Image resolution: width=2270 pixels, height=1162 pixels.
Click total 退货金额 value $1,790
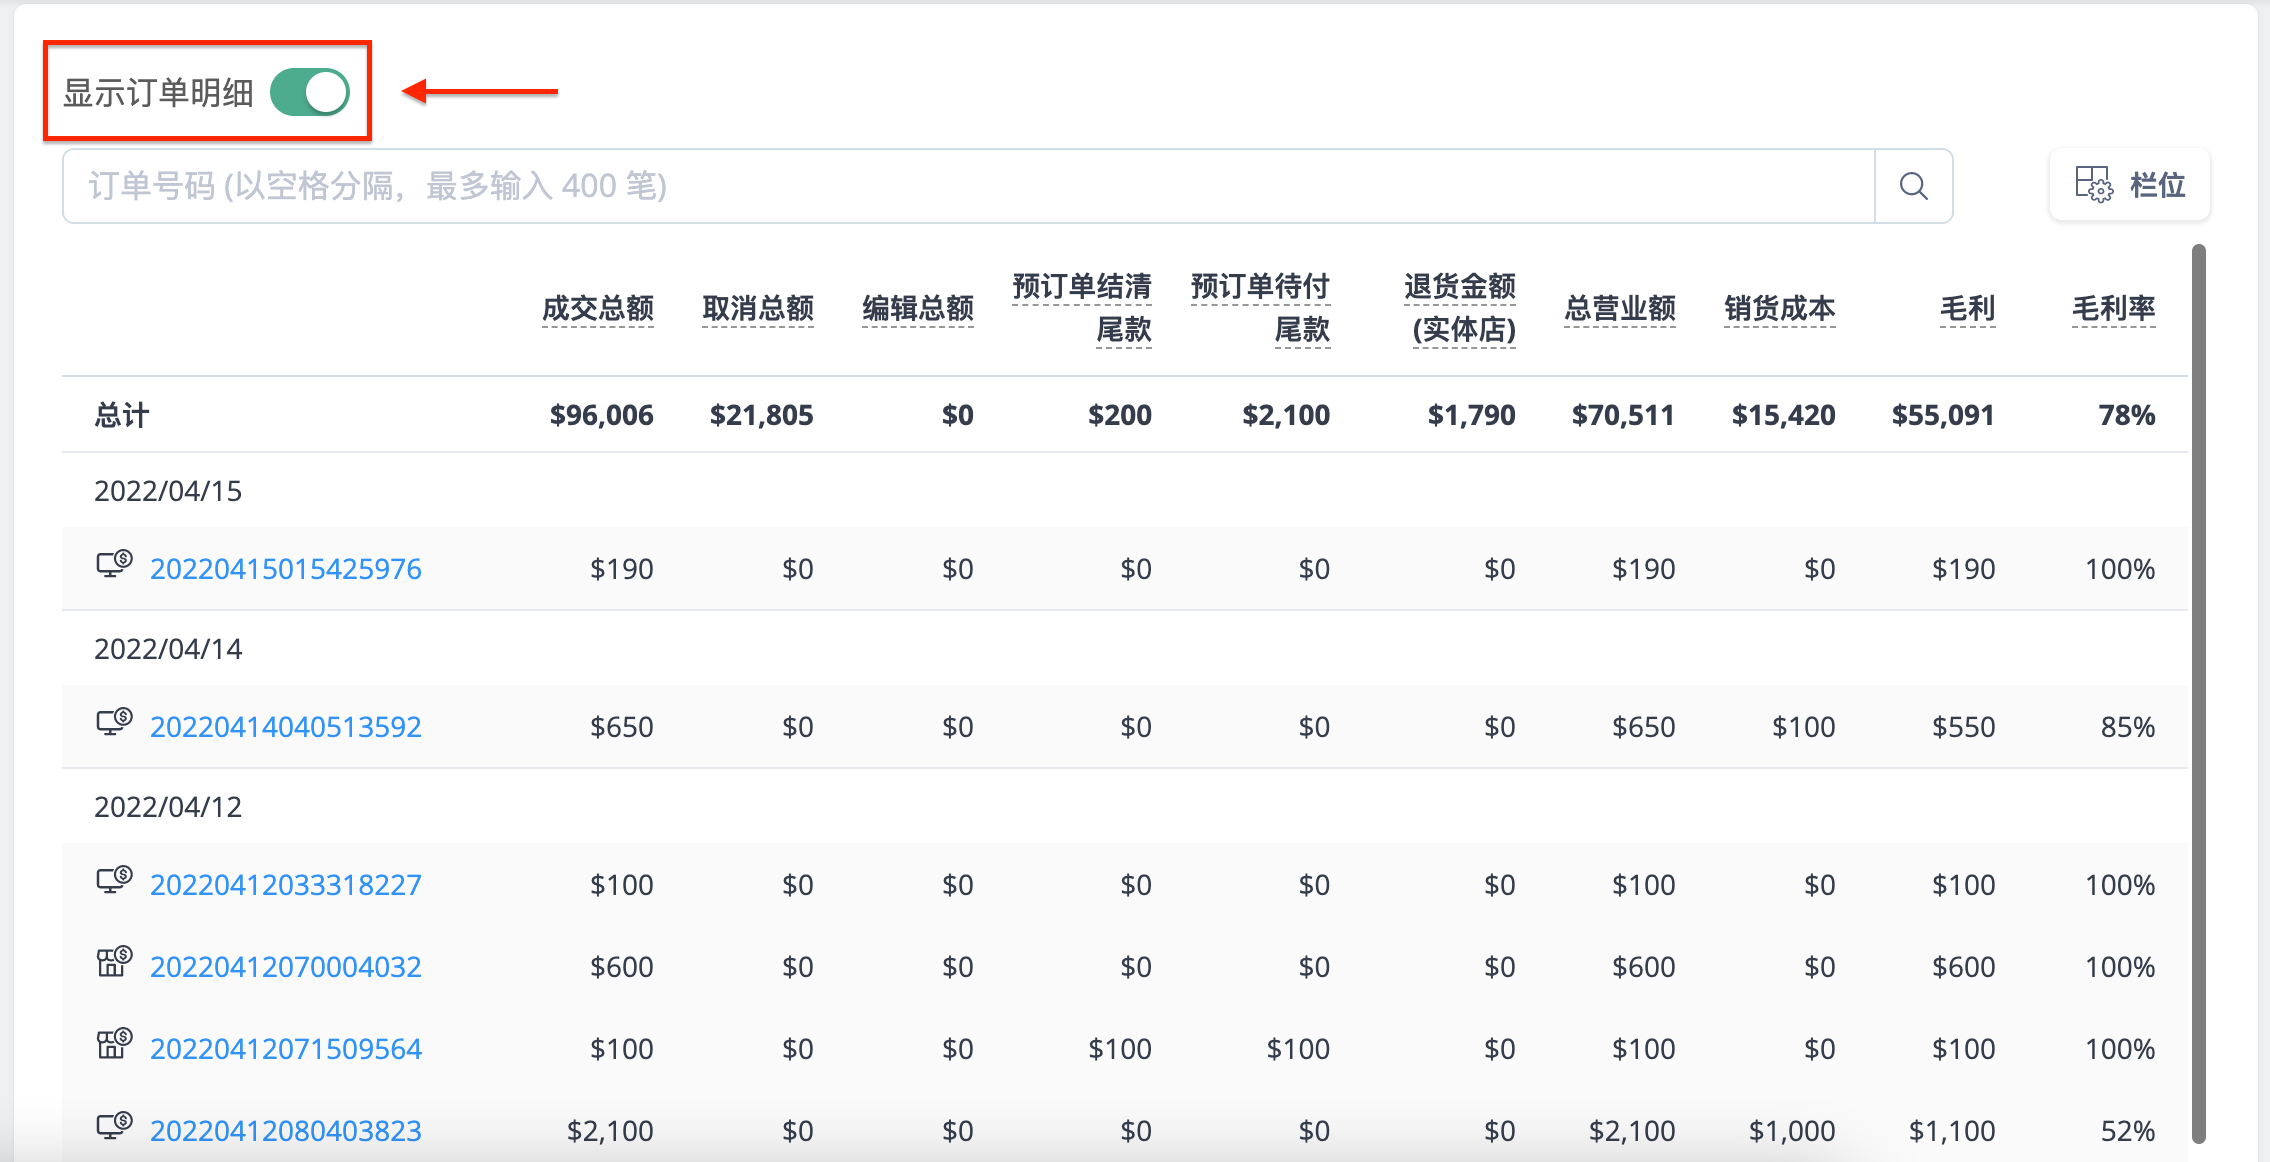click(1471, 415)
